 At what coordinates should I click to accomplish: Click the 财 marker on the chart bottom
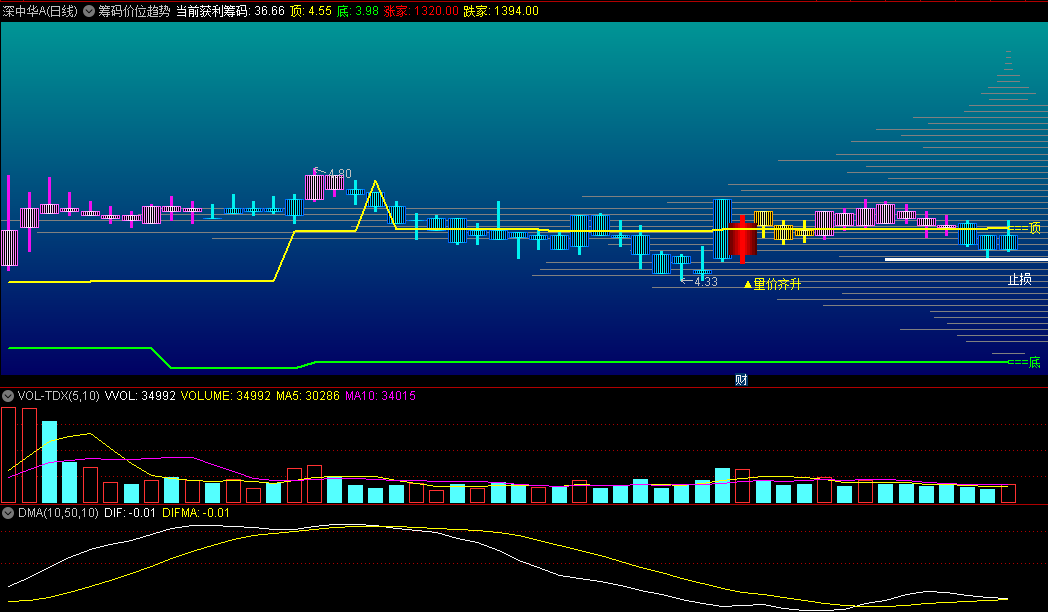coord(741,380)
